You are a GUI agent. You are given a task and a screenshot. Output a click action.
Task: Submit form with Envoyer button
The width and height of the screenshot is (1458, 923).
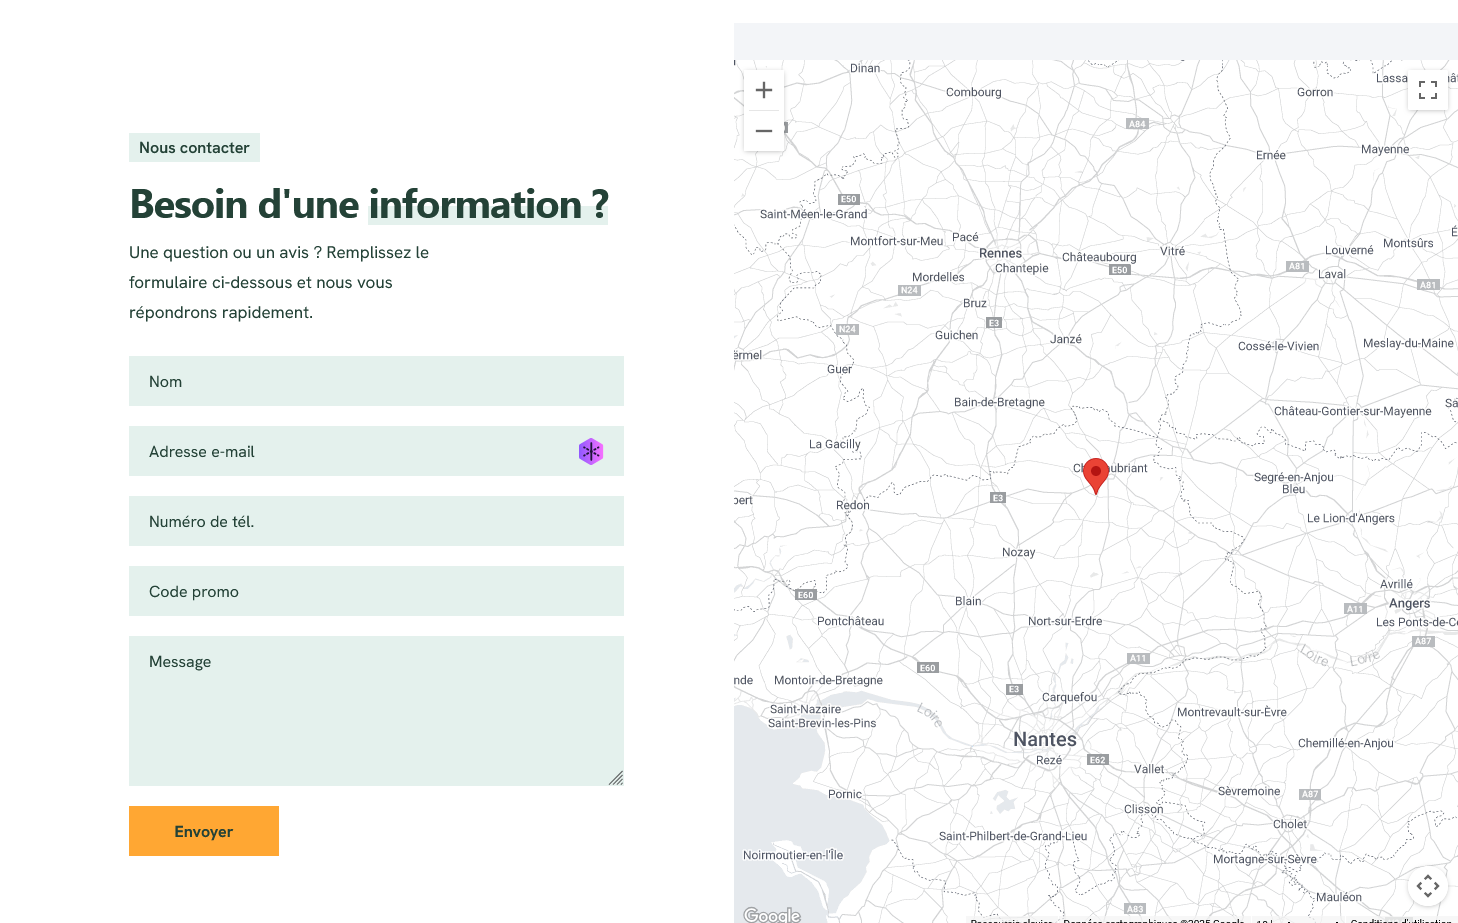[204, 831]
